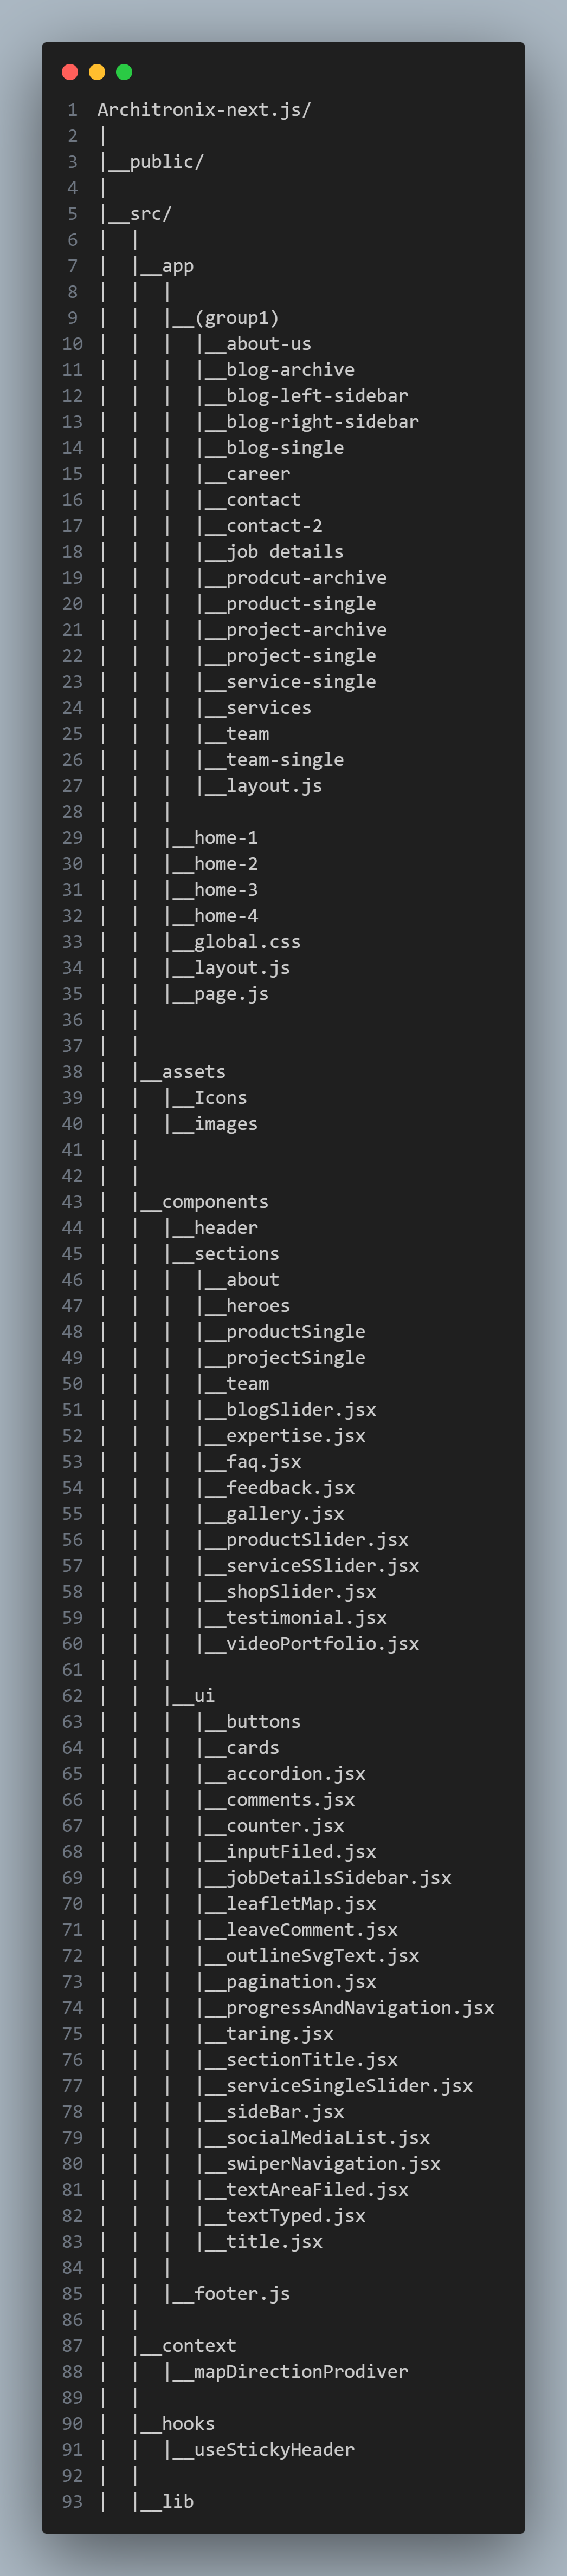
Task: Expand the src folder entry
Action: point(150,214)
